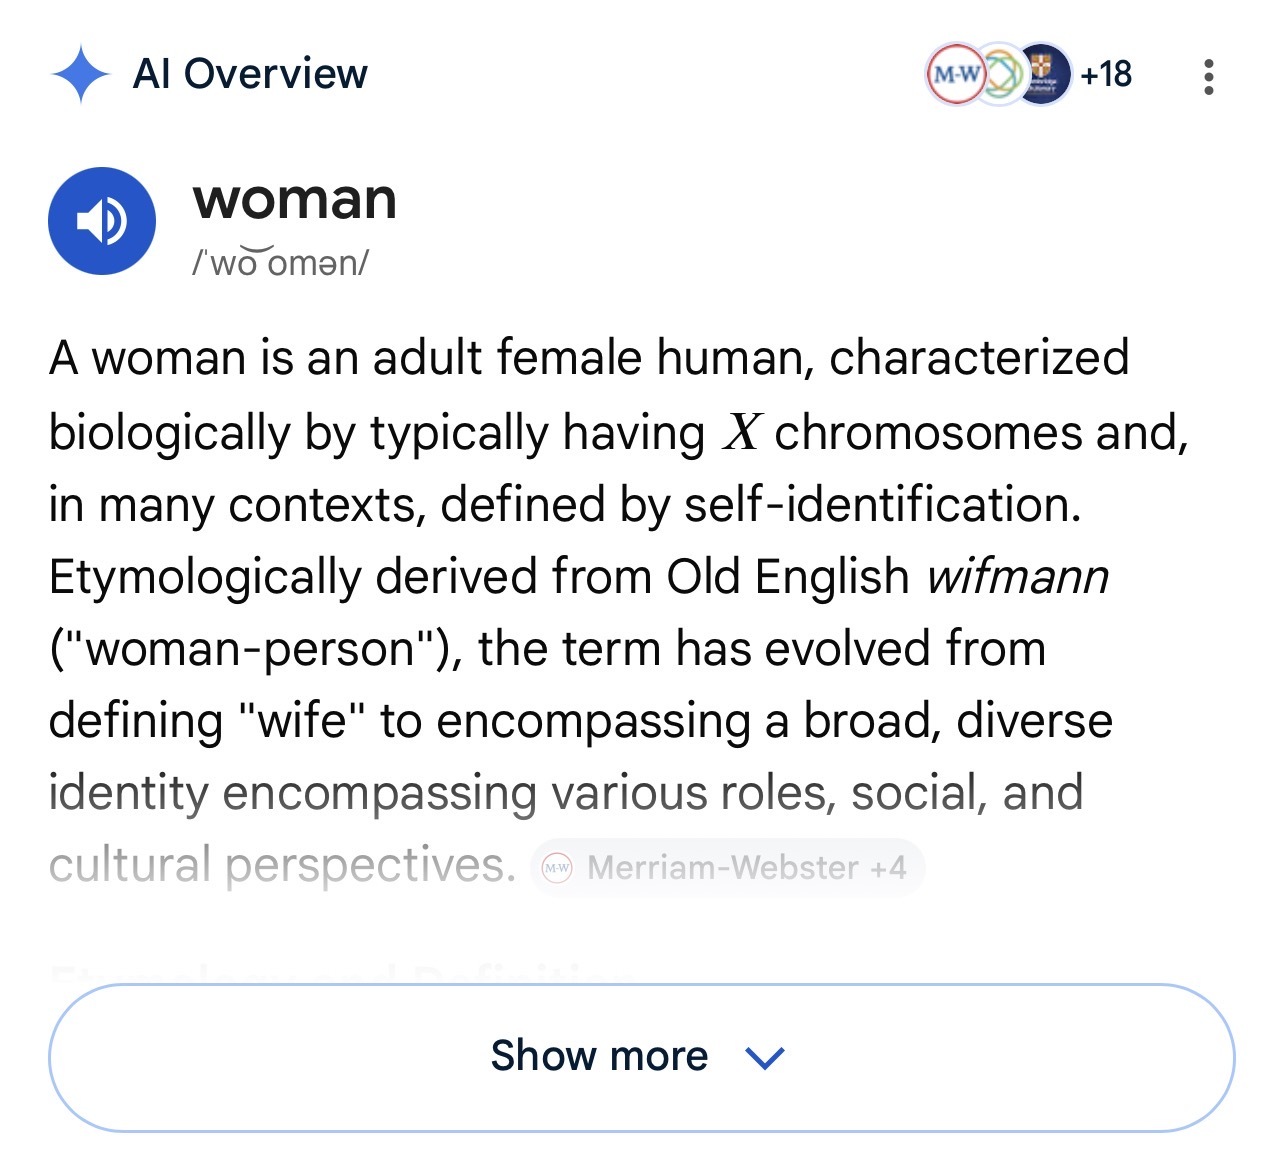Click the AI Overview heading text
Image resolution: width=1284 pixels, height=1171 pixels.
point(250,74)
